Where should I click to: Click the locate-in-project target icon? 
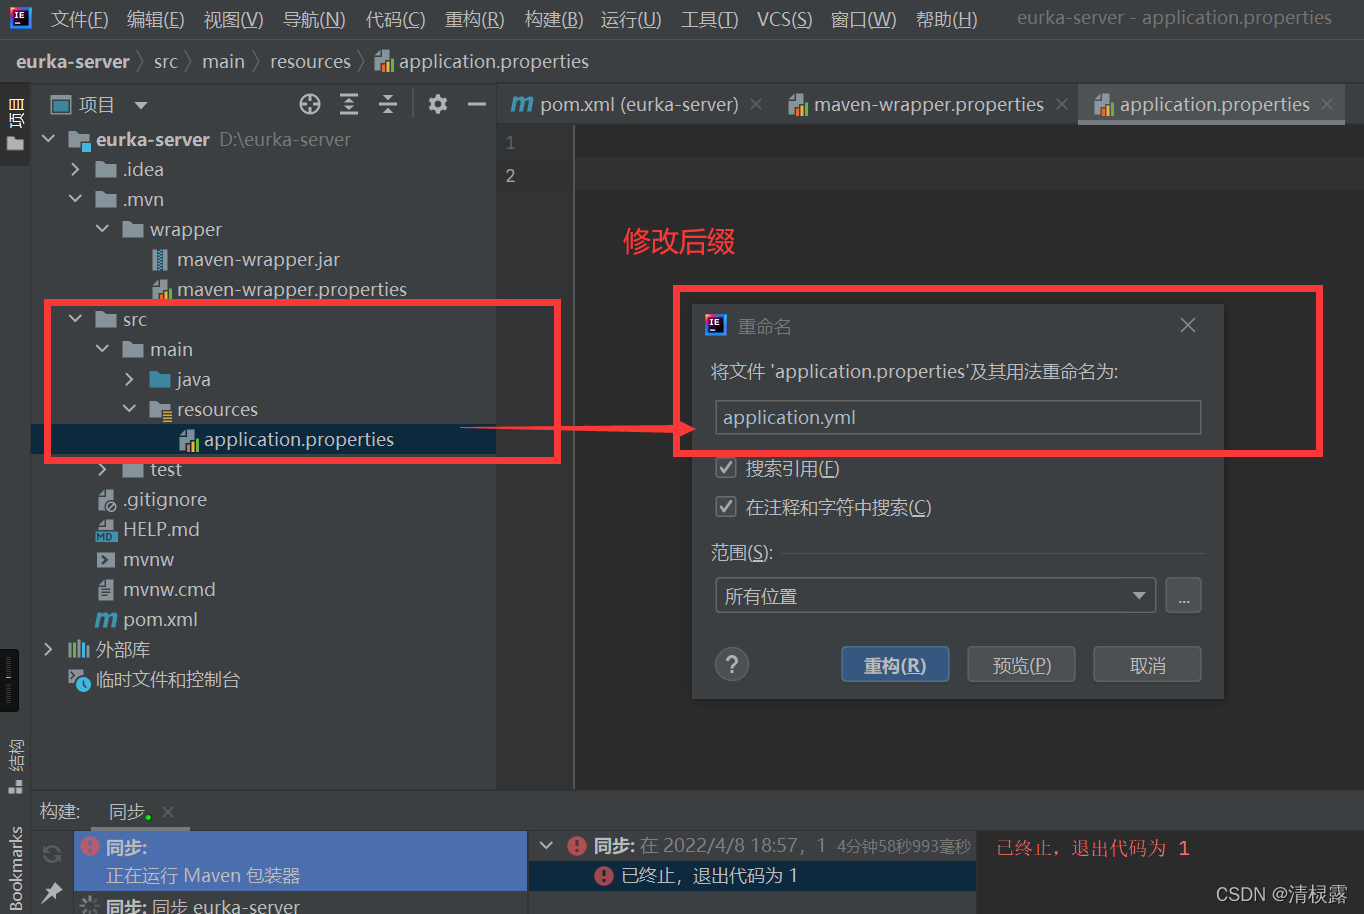(310, 104)
